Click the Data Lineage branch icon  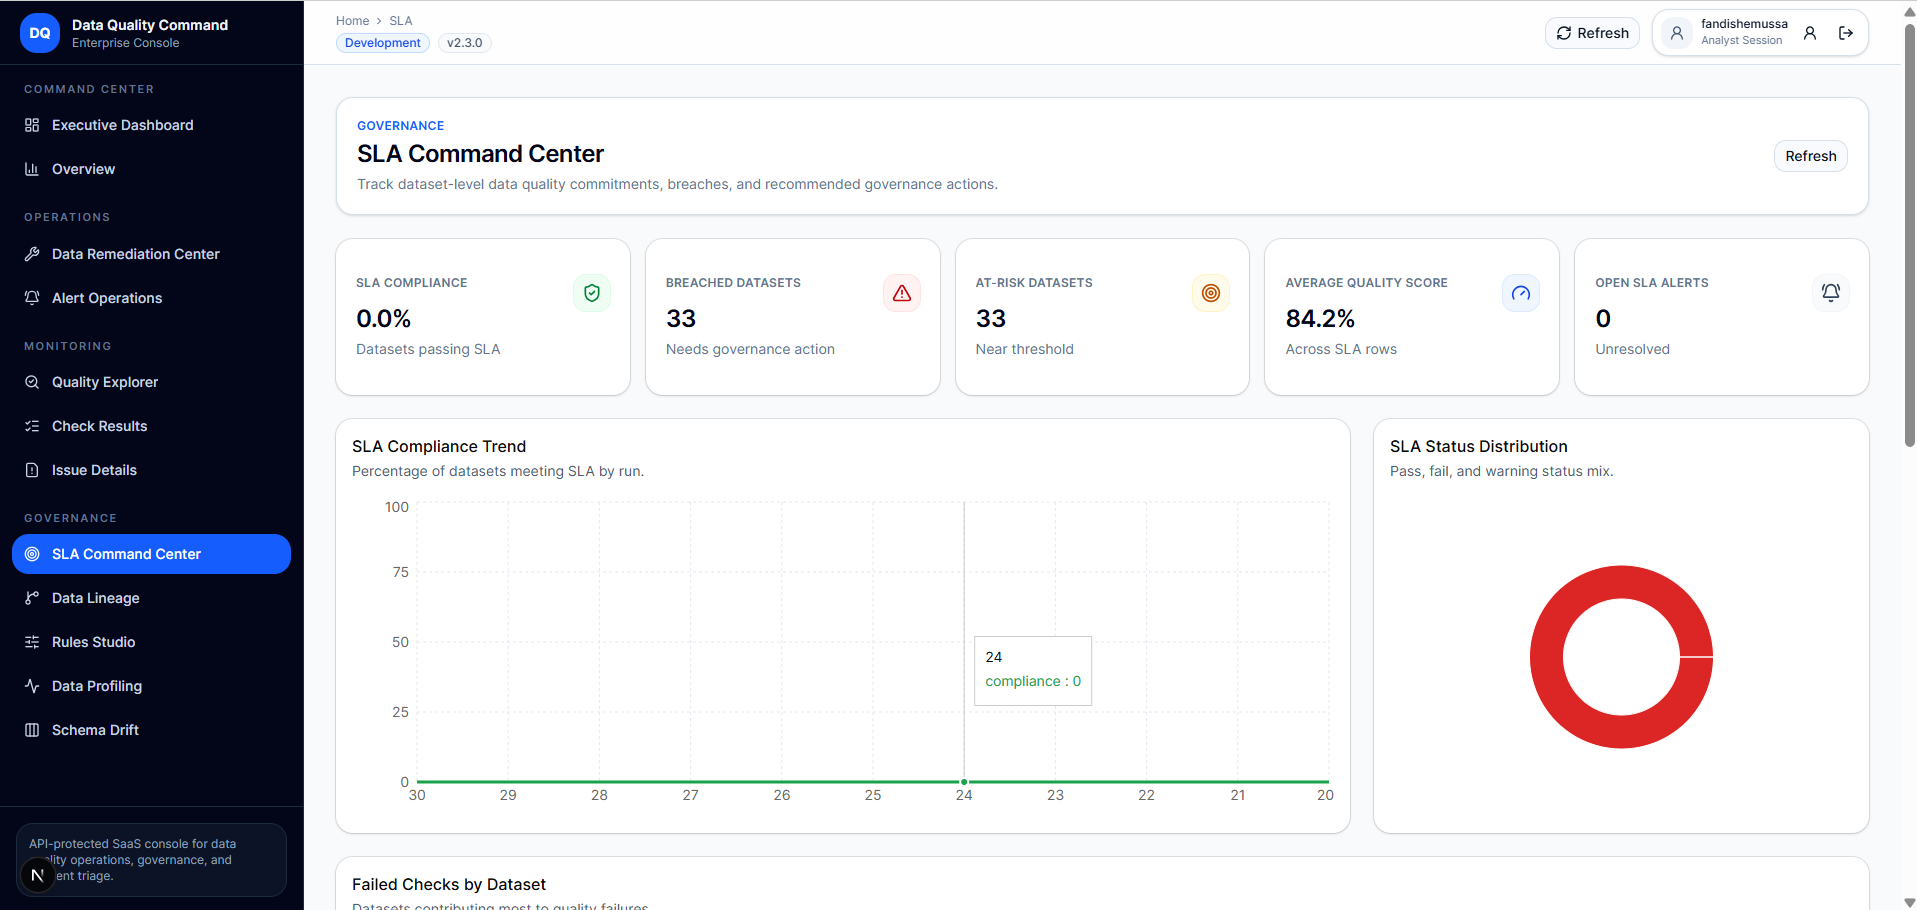click(x=32, y=598)
